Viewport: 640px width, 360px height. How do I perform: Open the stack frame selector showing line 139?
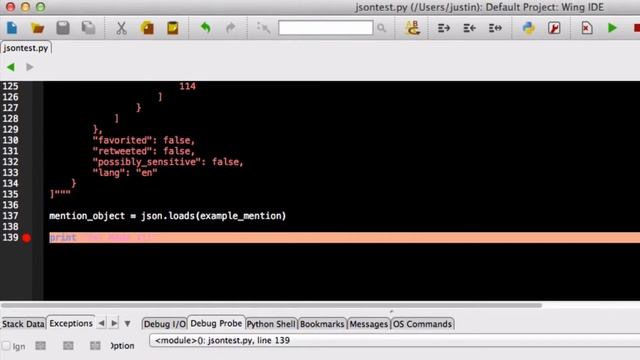tap(394, 340)
